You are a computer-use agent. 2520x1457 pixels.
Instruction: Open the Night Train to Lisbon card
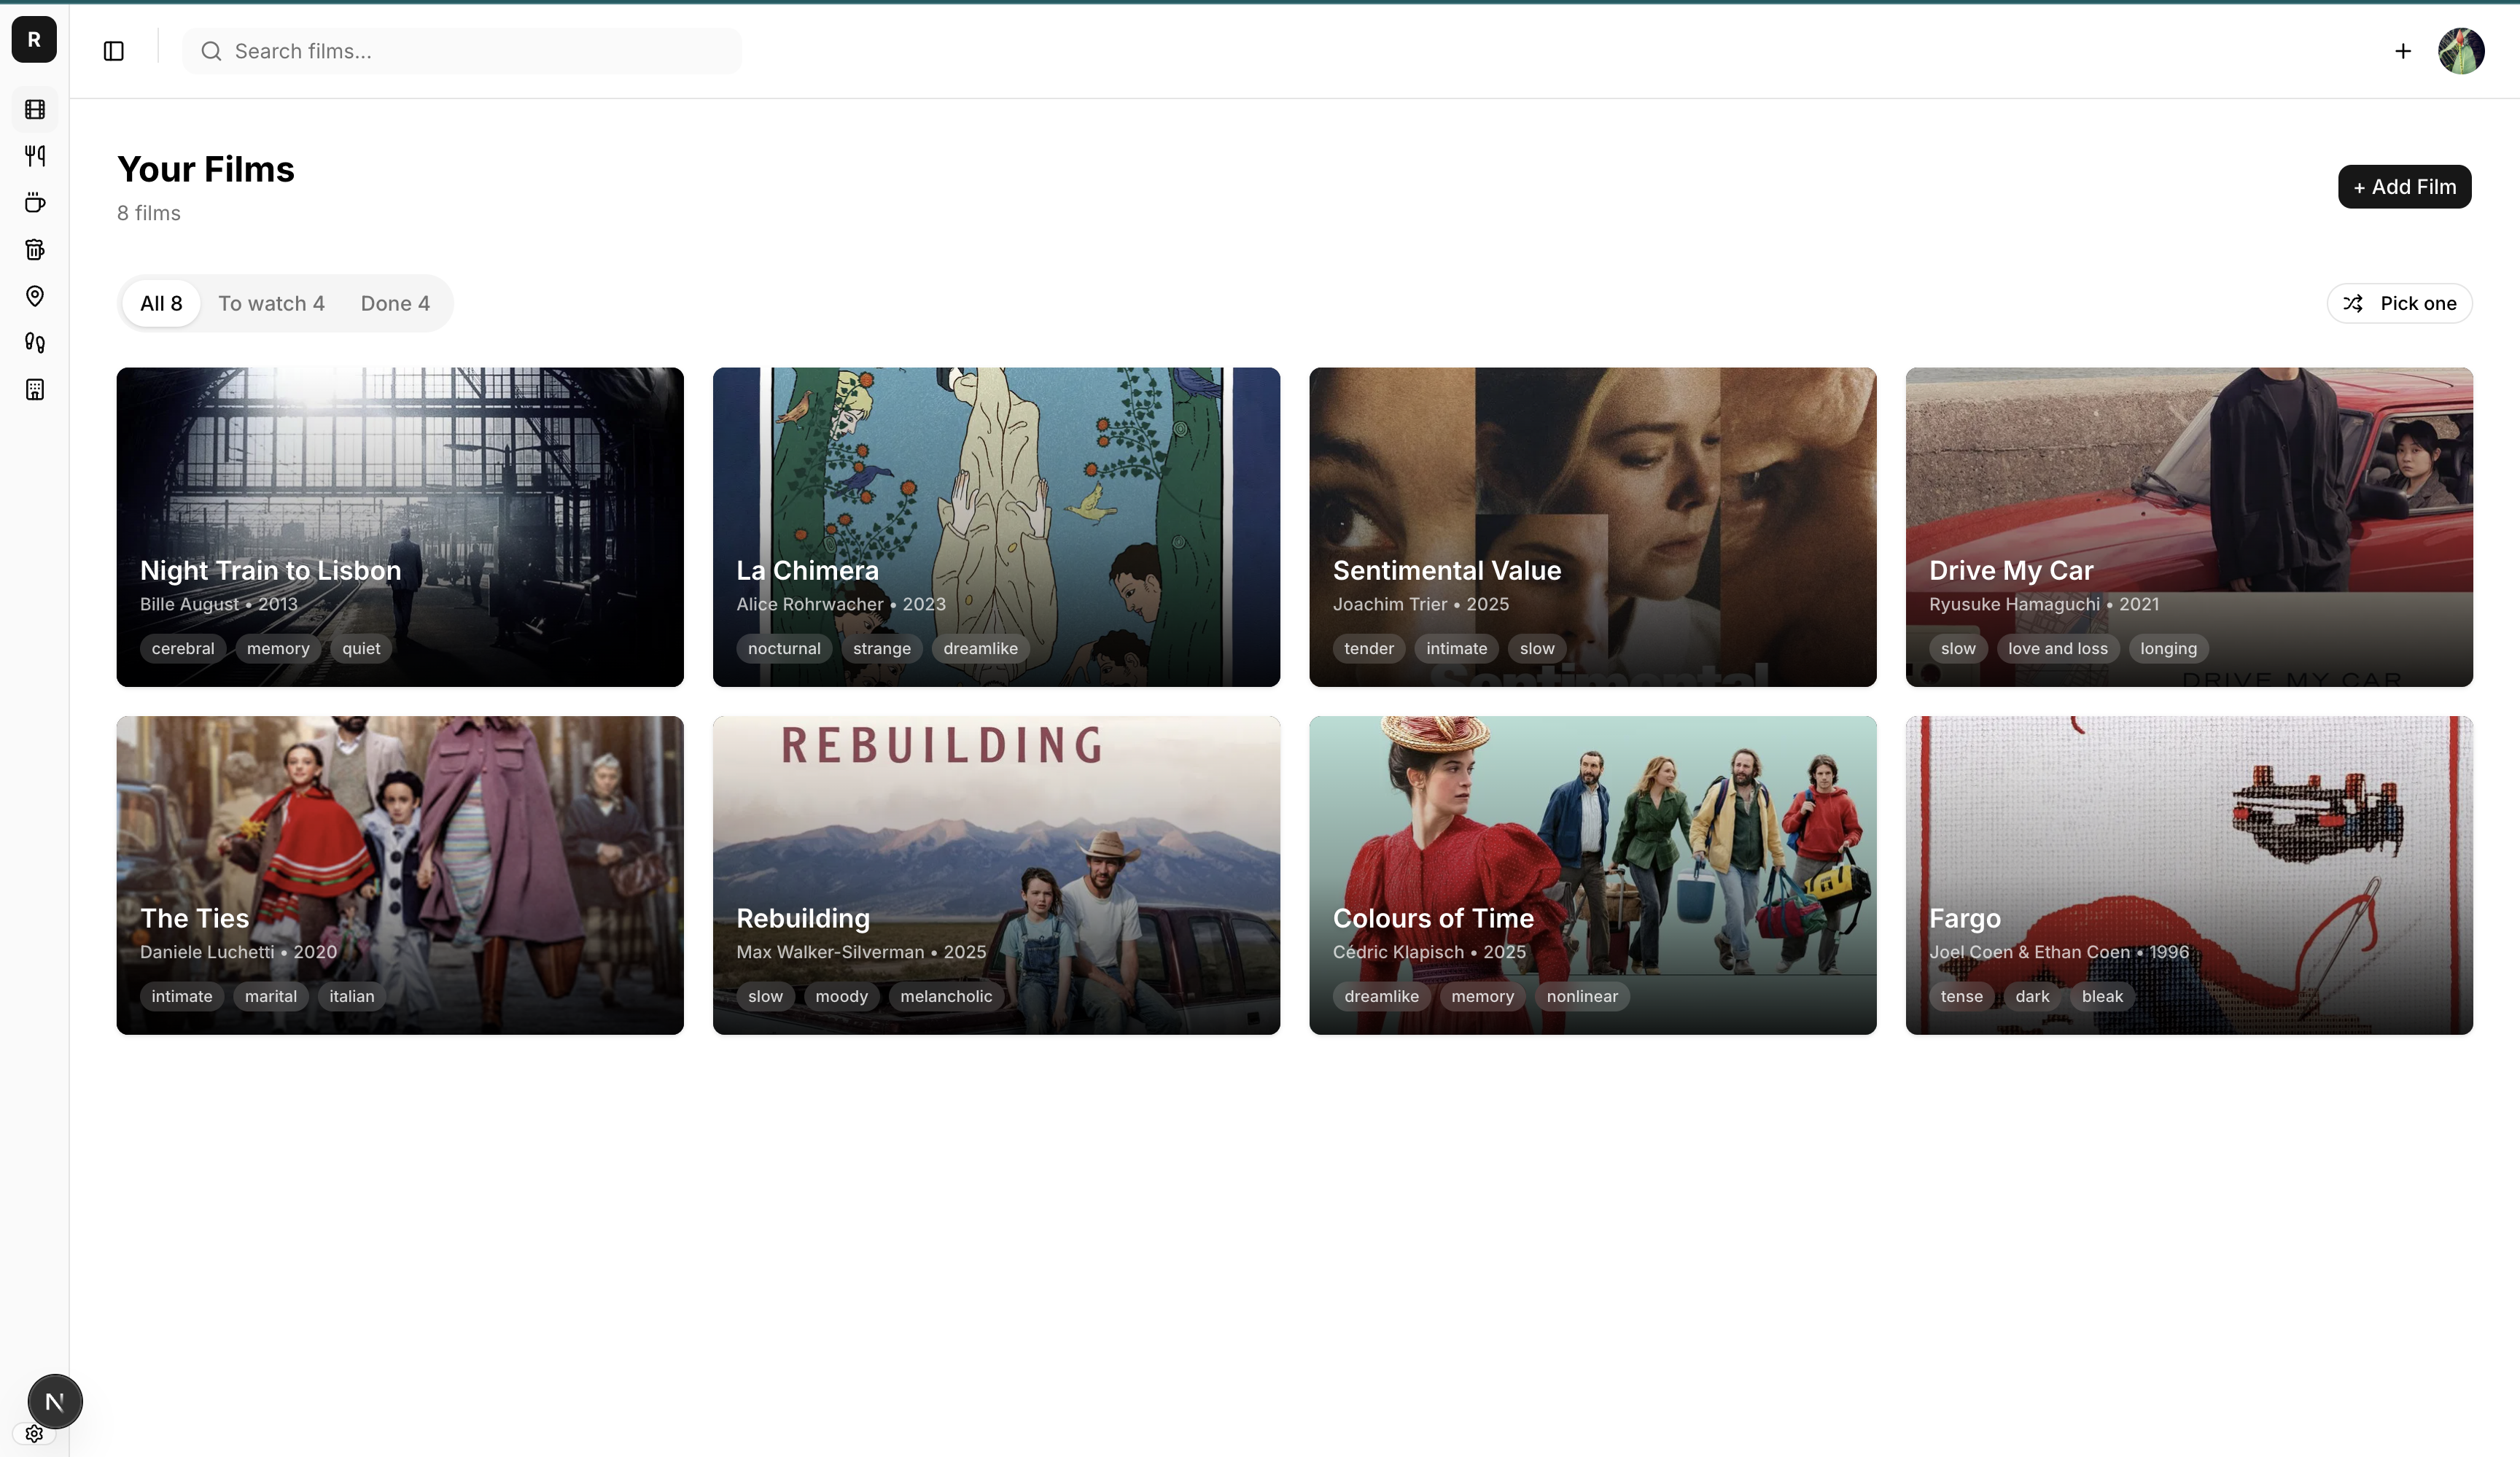pos(400,527)
